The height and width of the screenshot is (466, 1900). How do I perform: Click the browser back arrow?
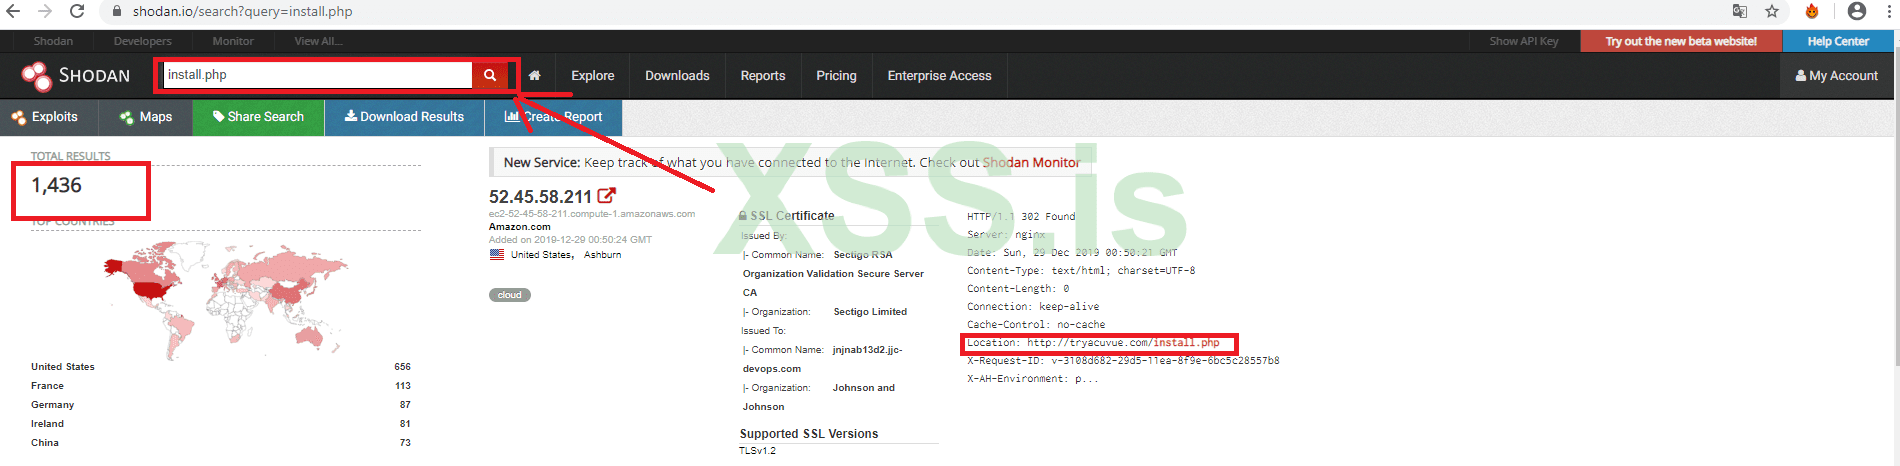click(x=13, y=11)
